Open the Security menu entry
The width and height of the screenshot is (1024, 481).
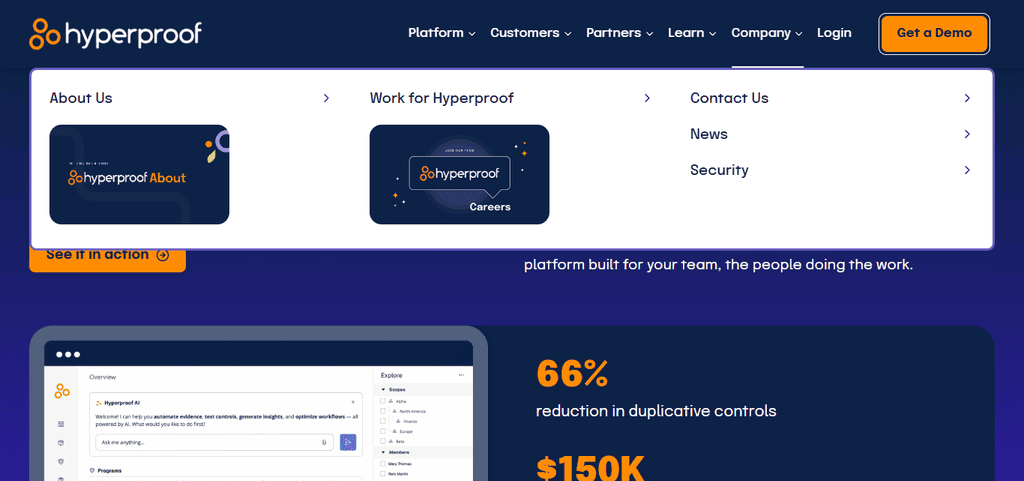[x=719, y=170]
